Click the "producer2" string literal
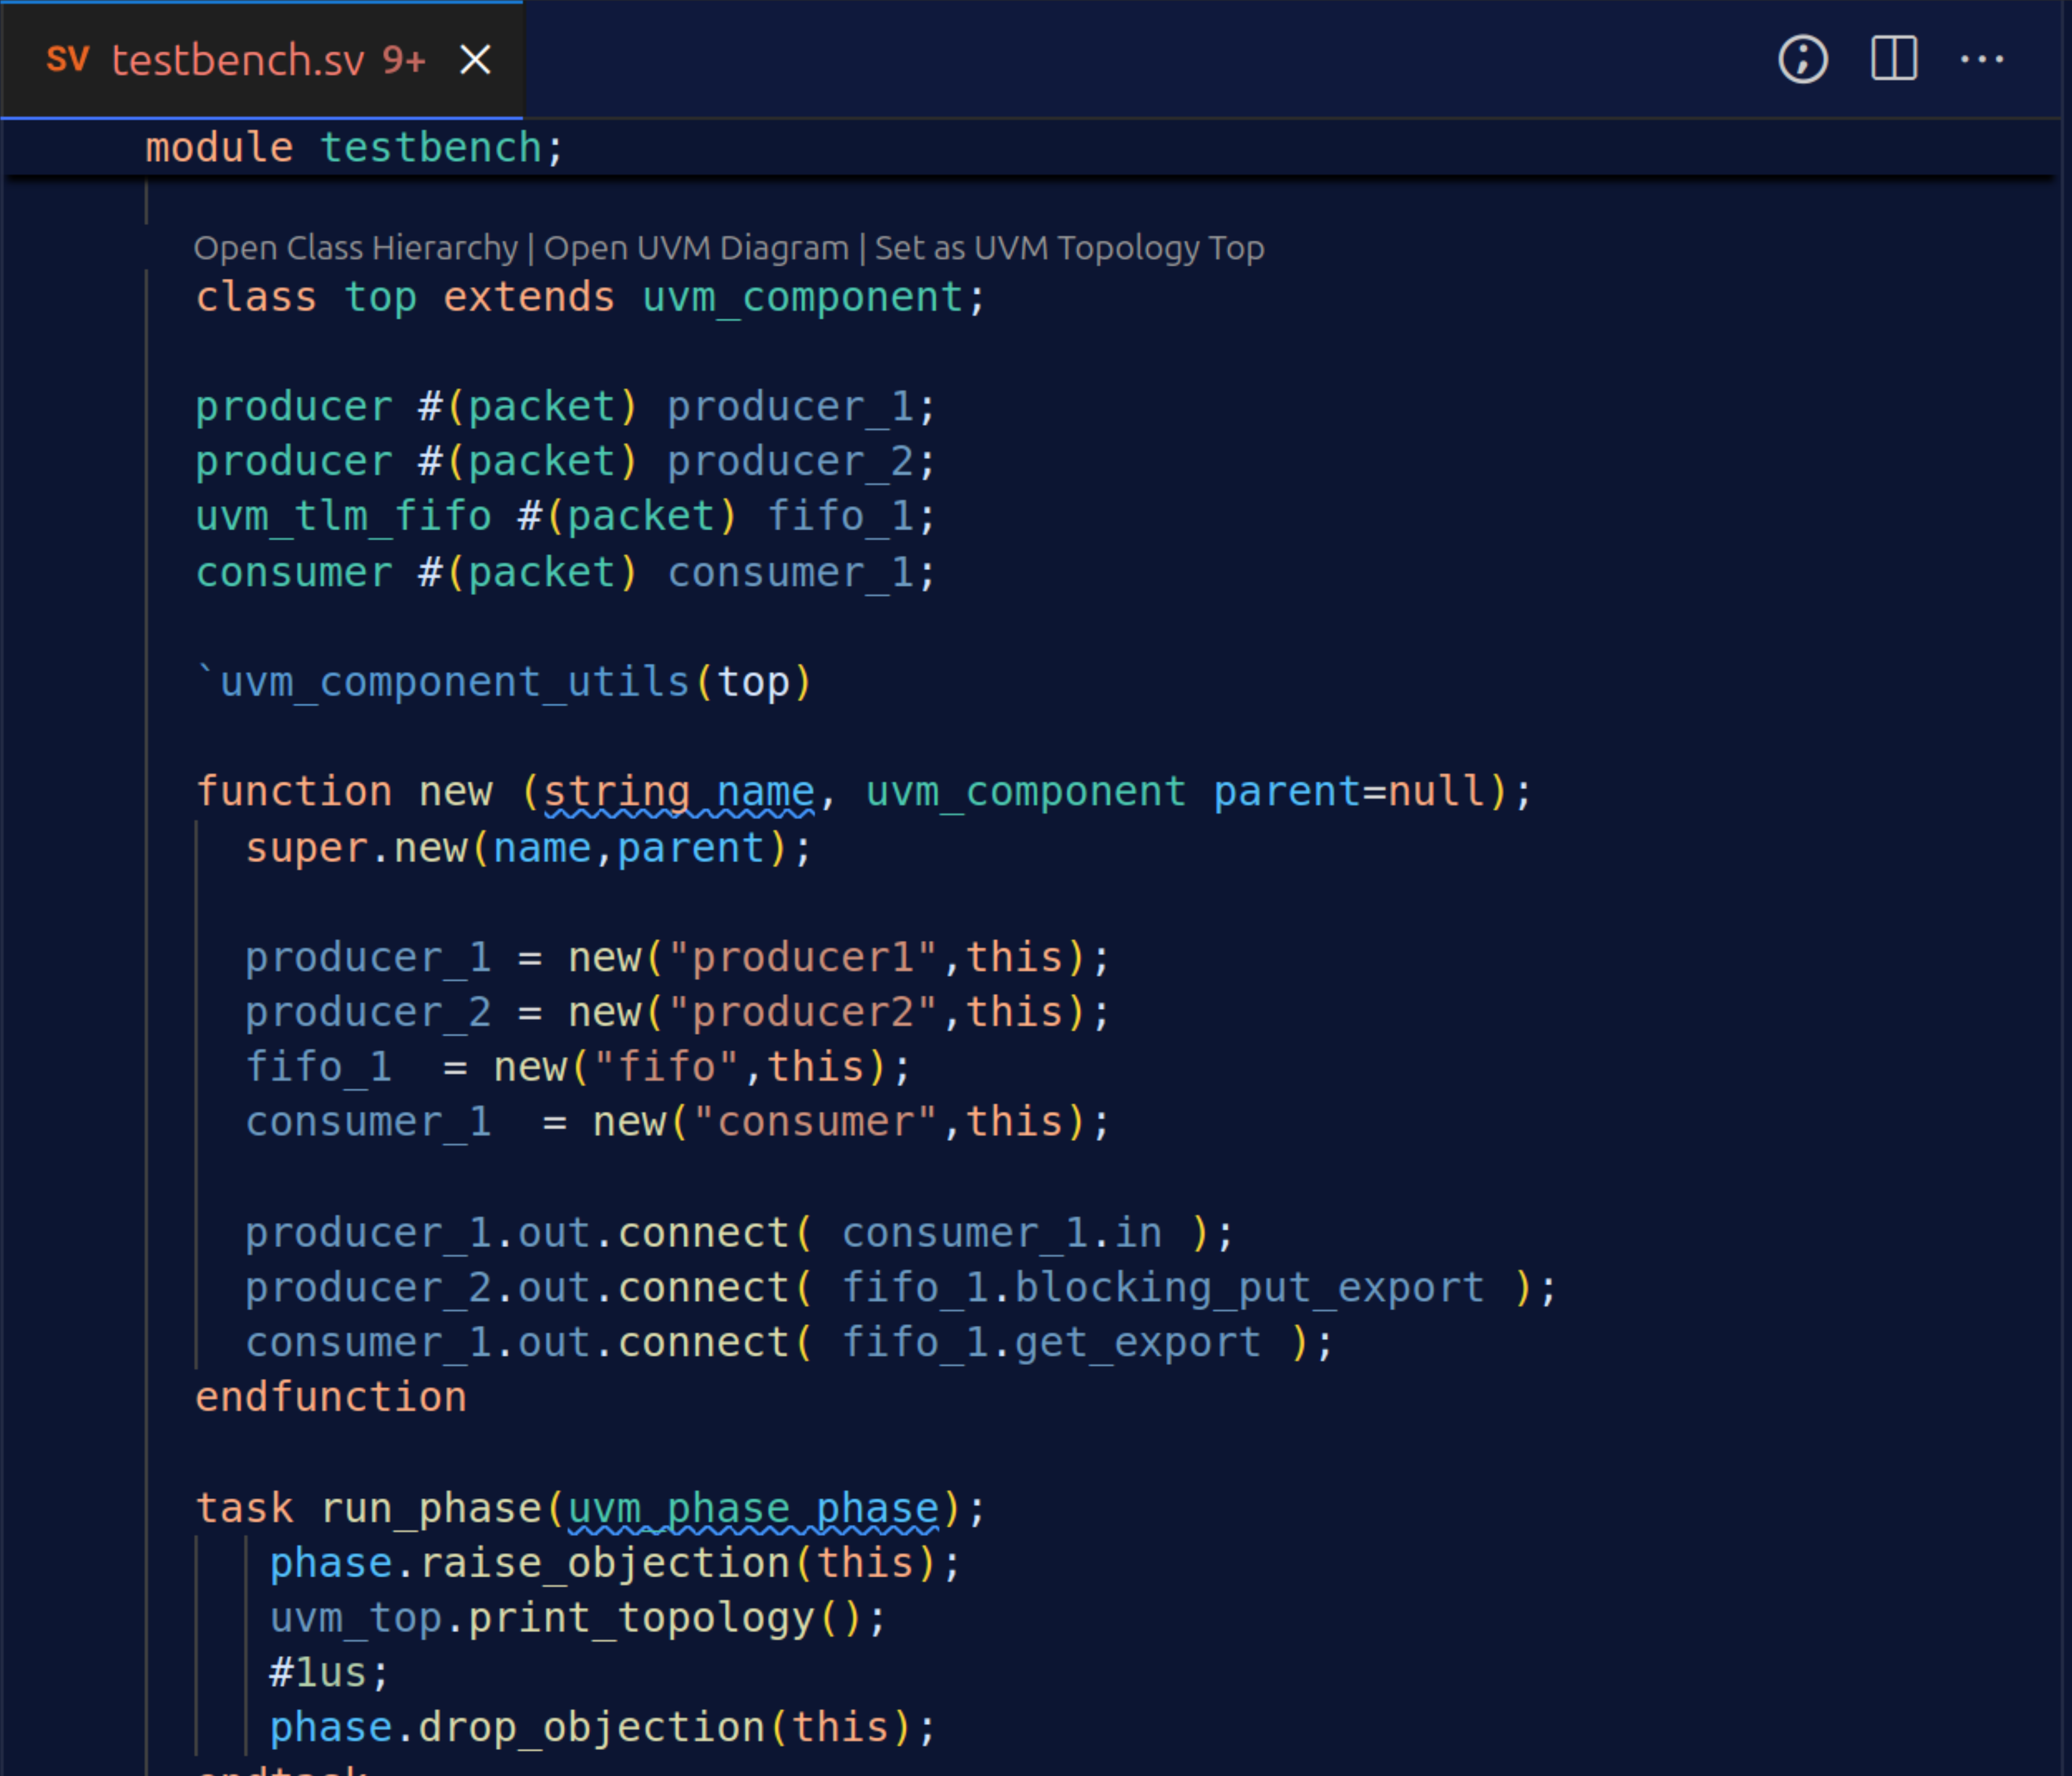This screenshot has width=2072, height=1776. pos(802,1013)
